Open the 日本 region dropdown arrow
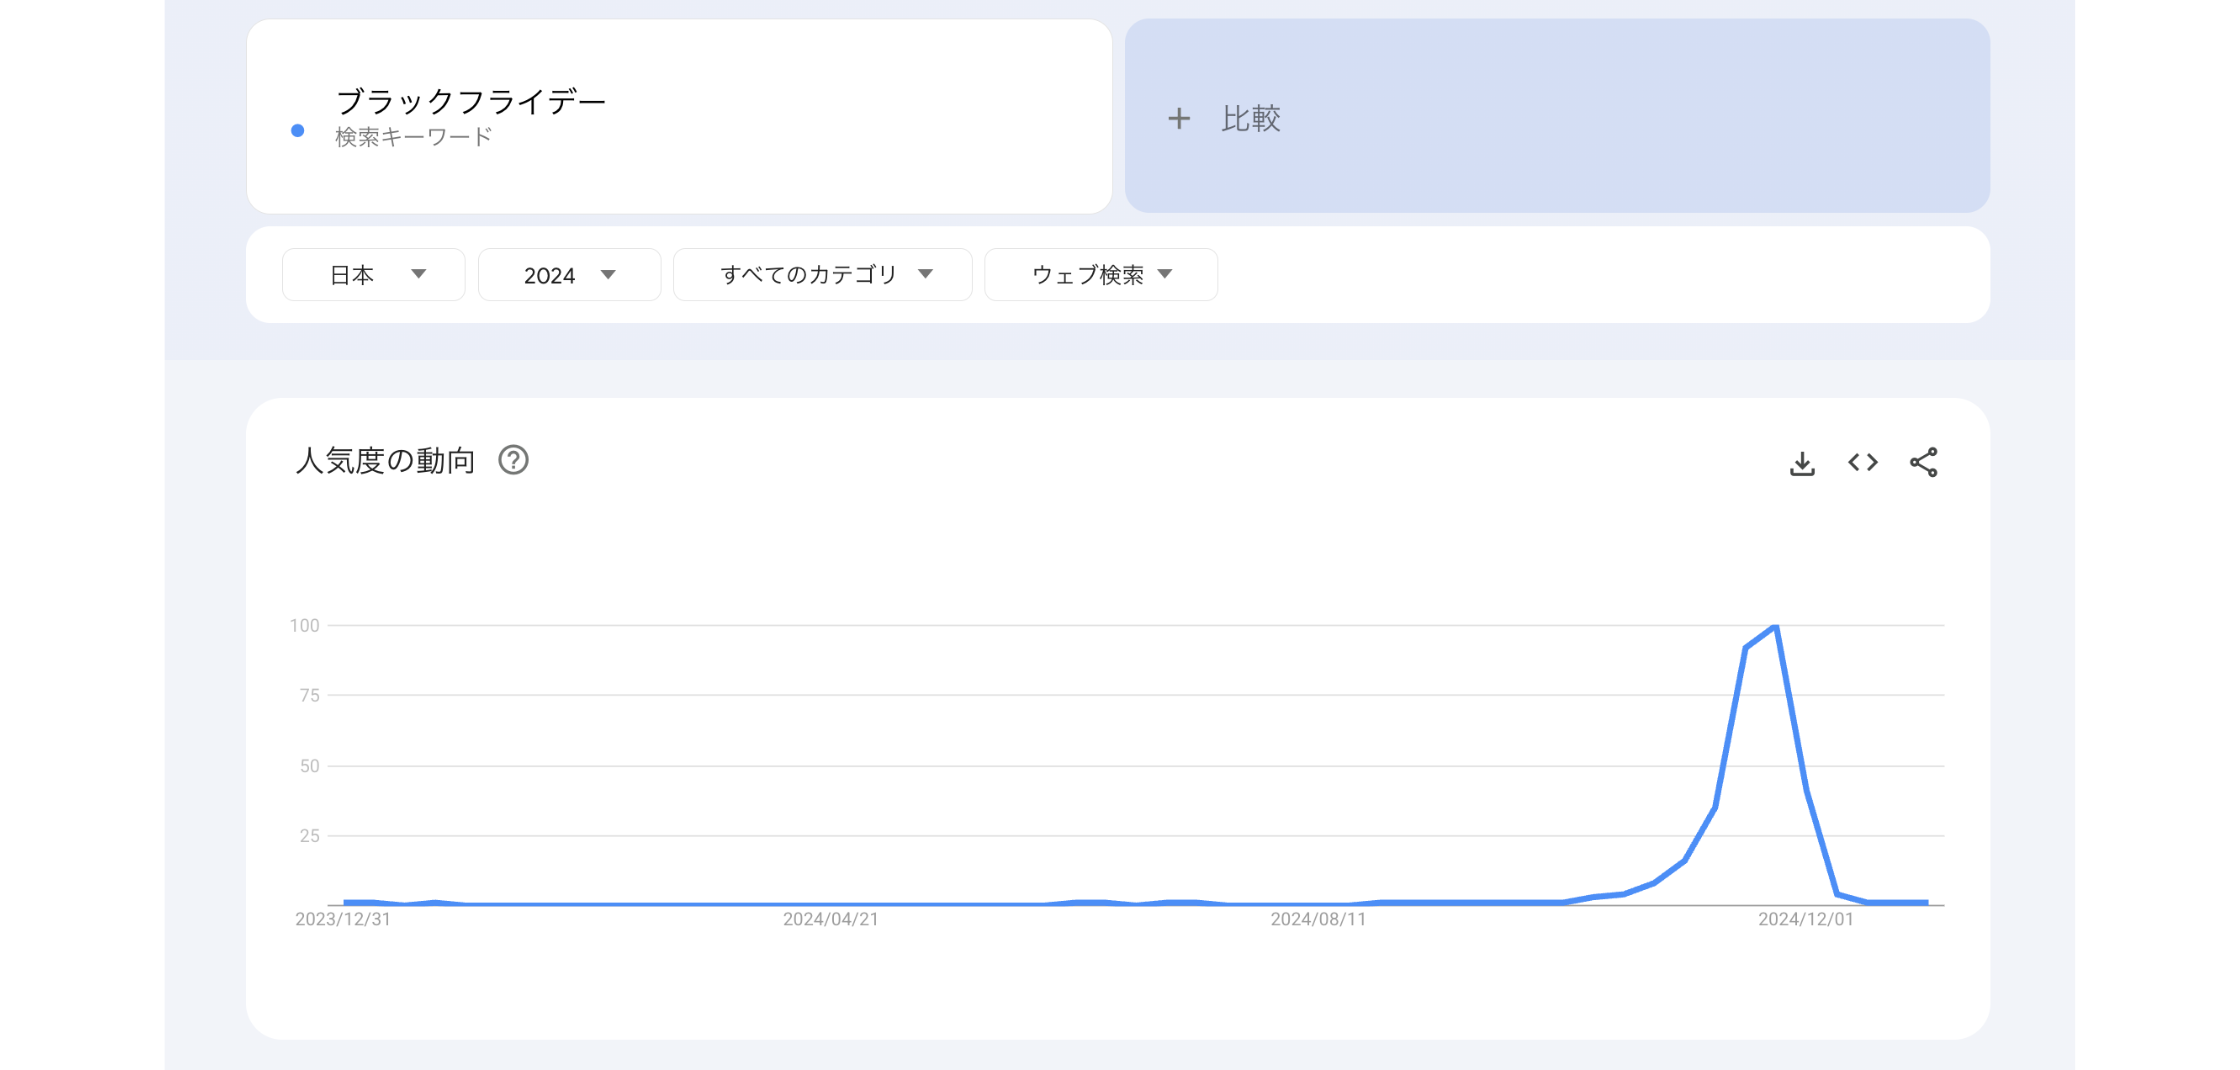Viewport: 2240px width, 1070px height. click(x=420, y=274)
